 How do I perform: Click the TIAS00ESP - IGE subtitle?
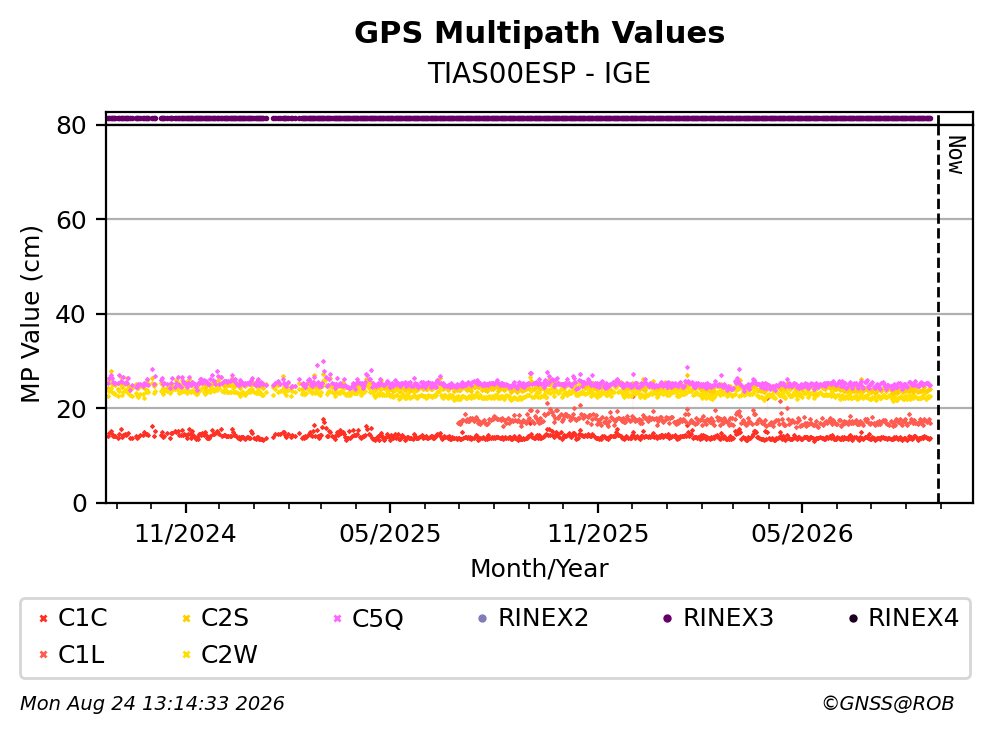pyautogui.click(x=540, y=73)
